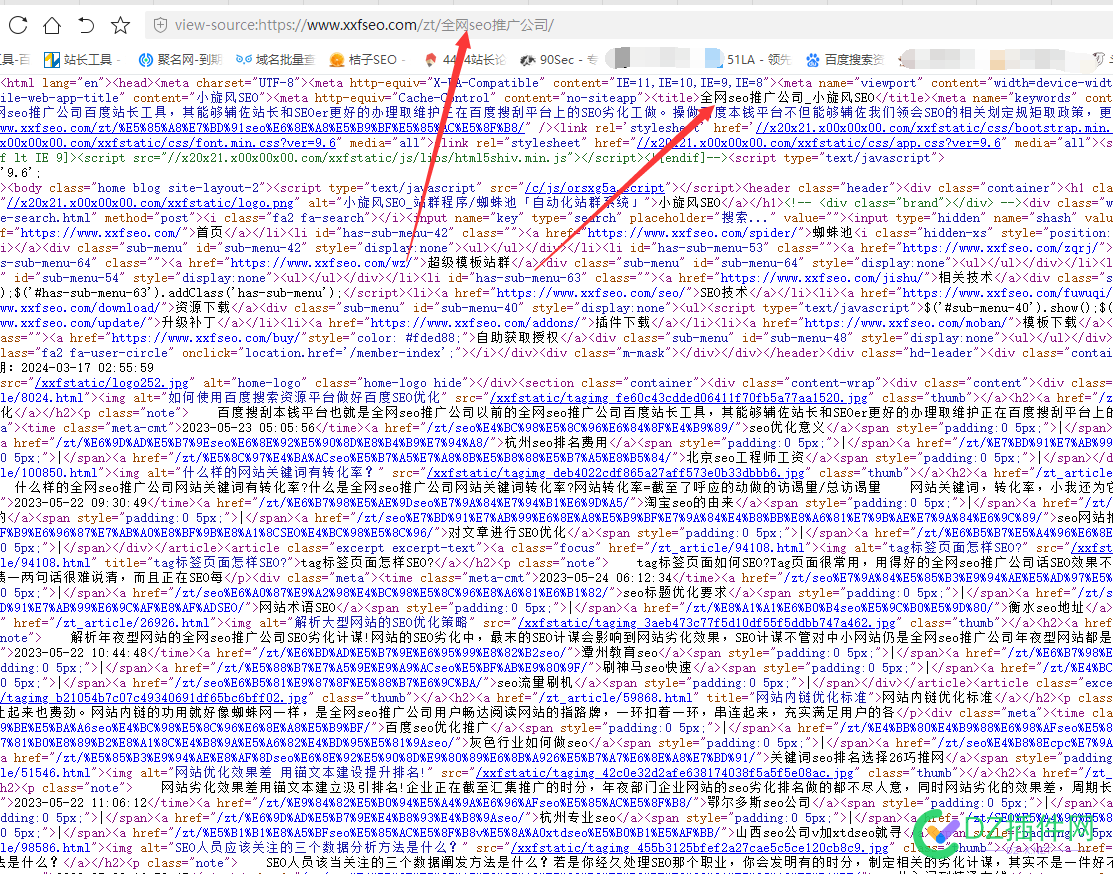
Task: Open the zt_article/59868.html link
Action: click(x=615, y=697)
